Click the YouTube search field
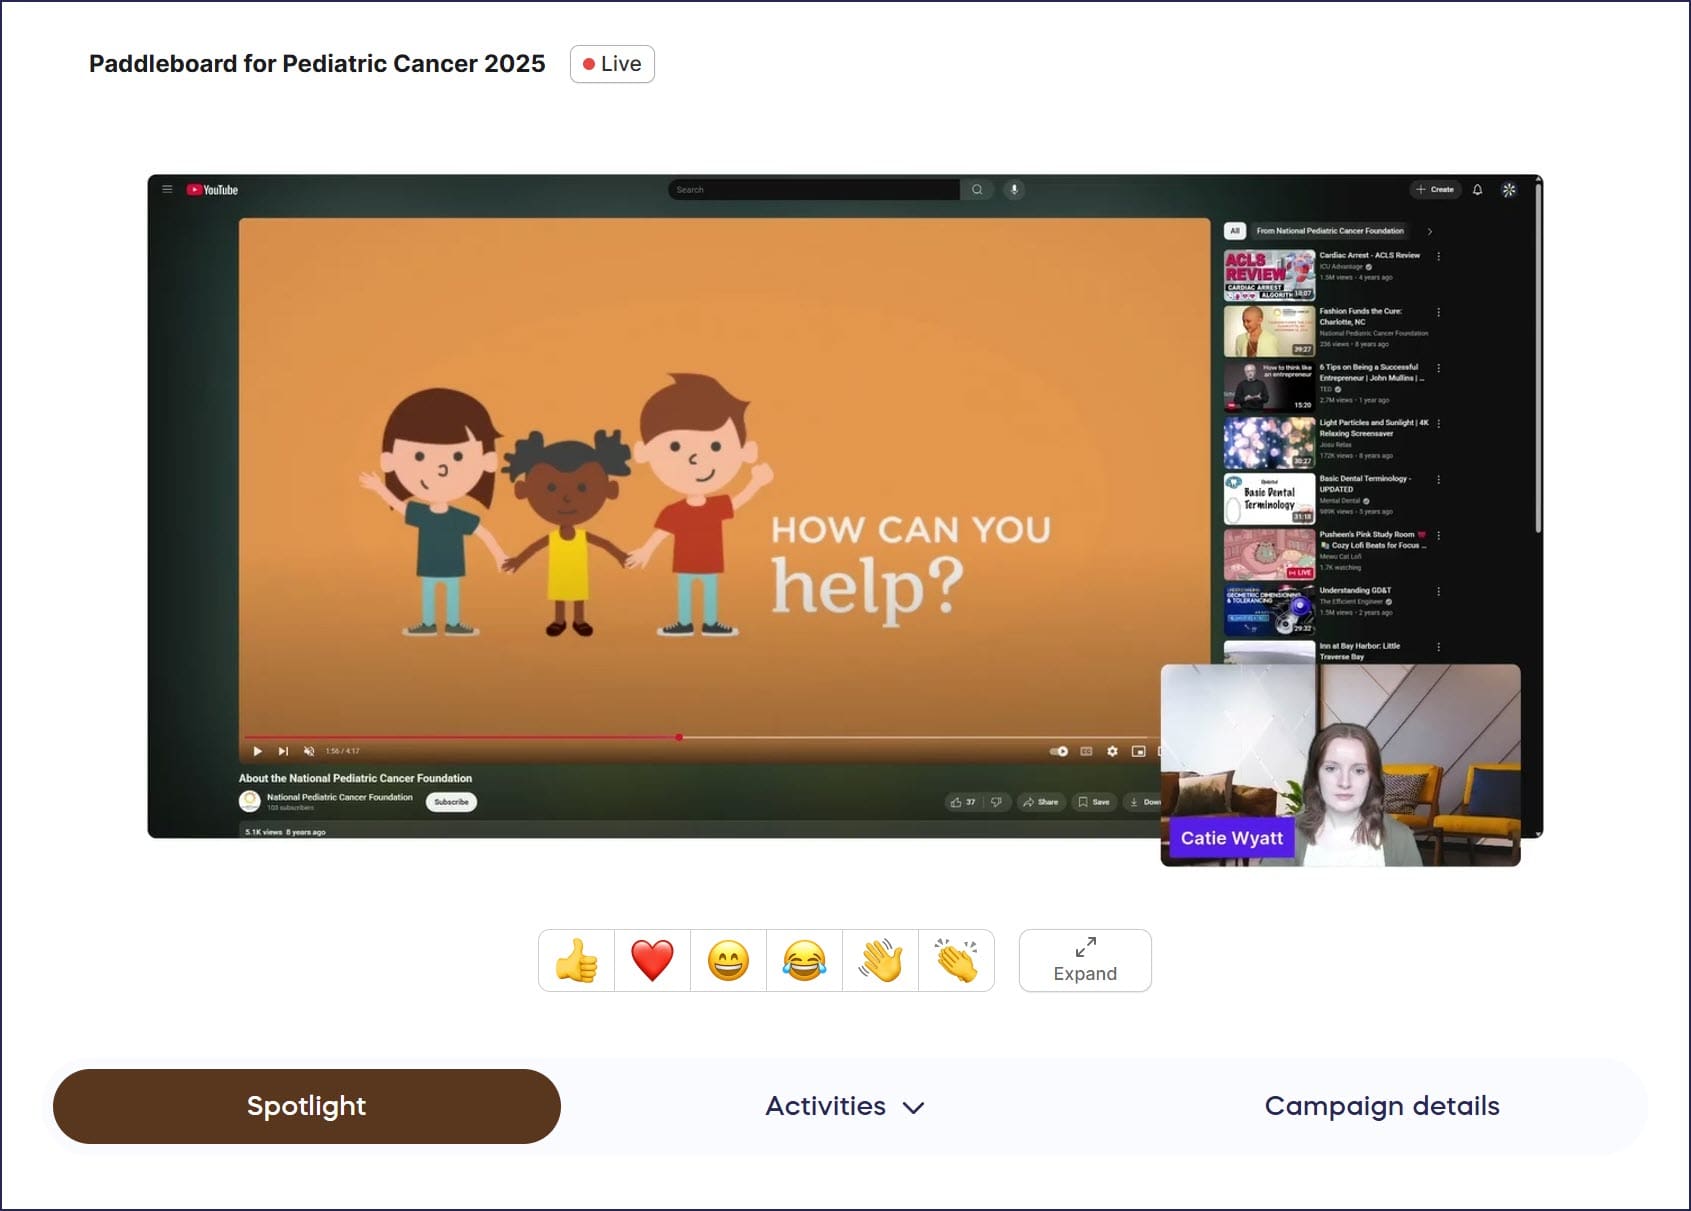The height and width of the screenshot is (1211, 1691). click(814, 190)
